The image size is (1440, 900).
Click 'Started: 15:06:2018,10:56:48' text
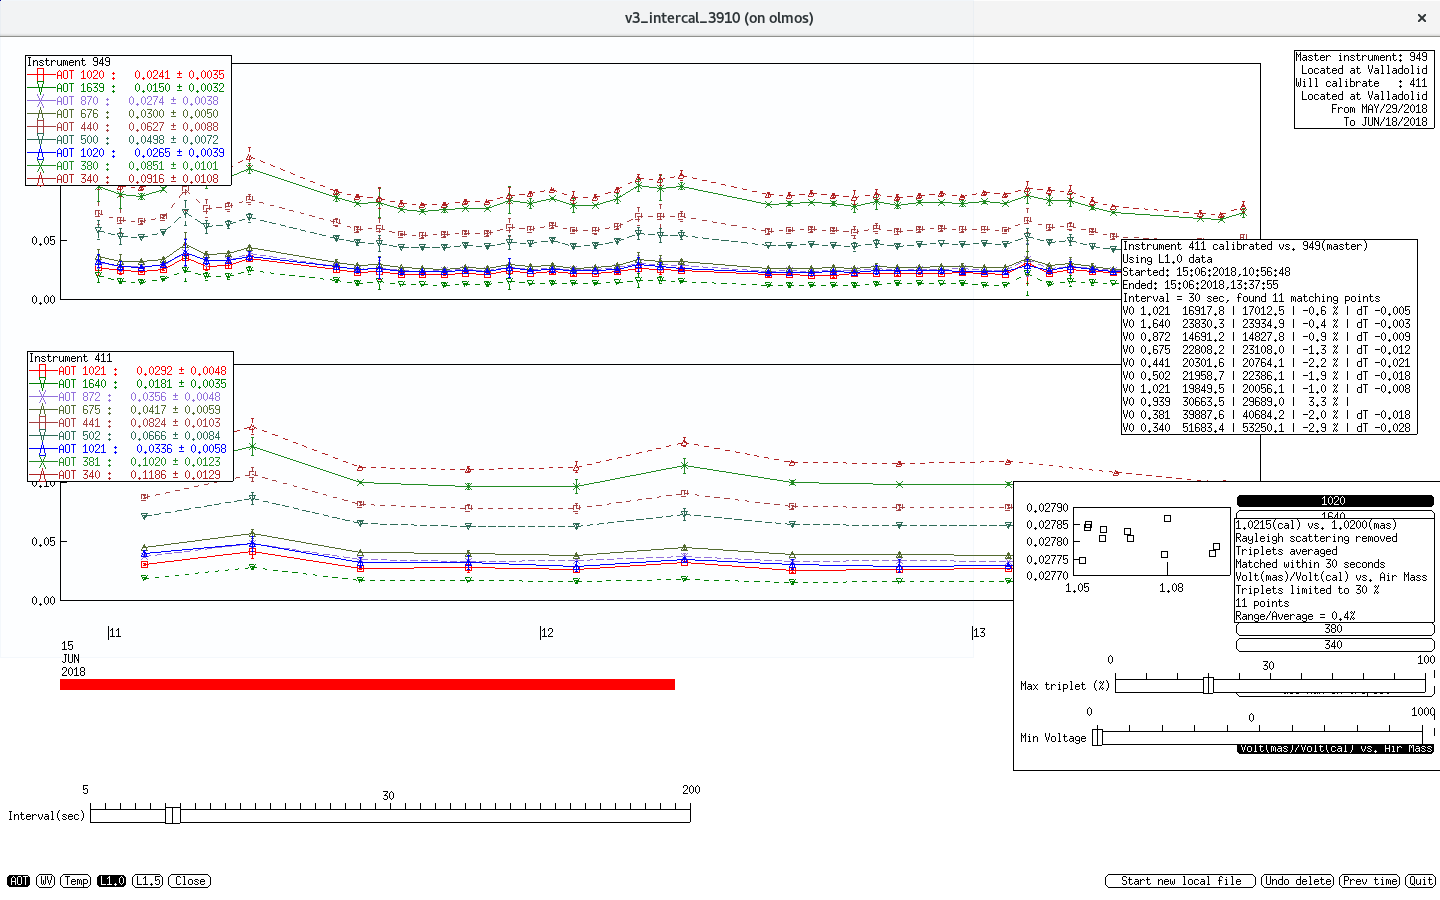click(1206, 272)
